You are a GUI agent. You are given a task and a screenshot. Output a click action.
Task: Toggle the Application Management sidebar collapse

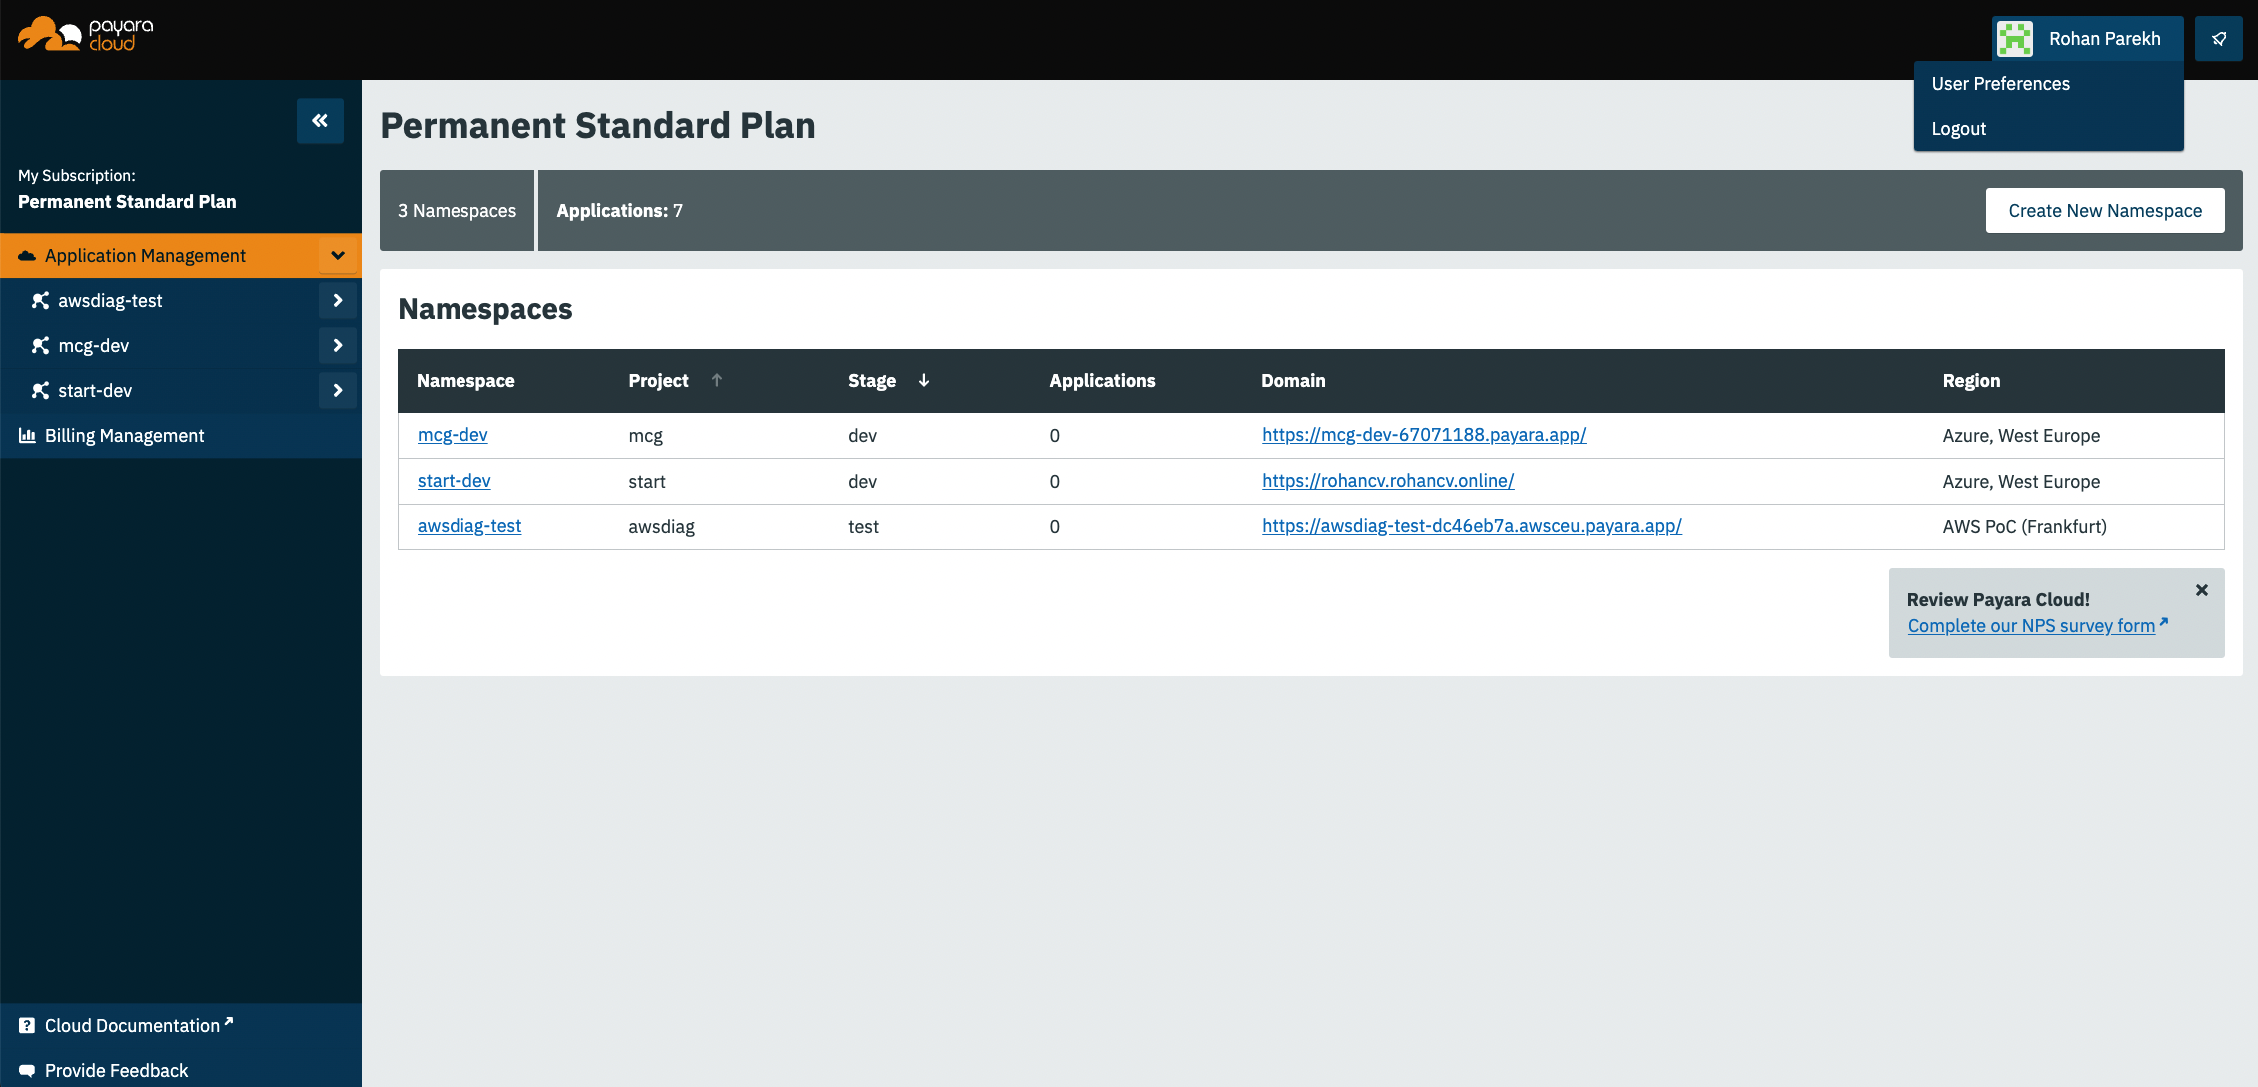pos(336,255)
